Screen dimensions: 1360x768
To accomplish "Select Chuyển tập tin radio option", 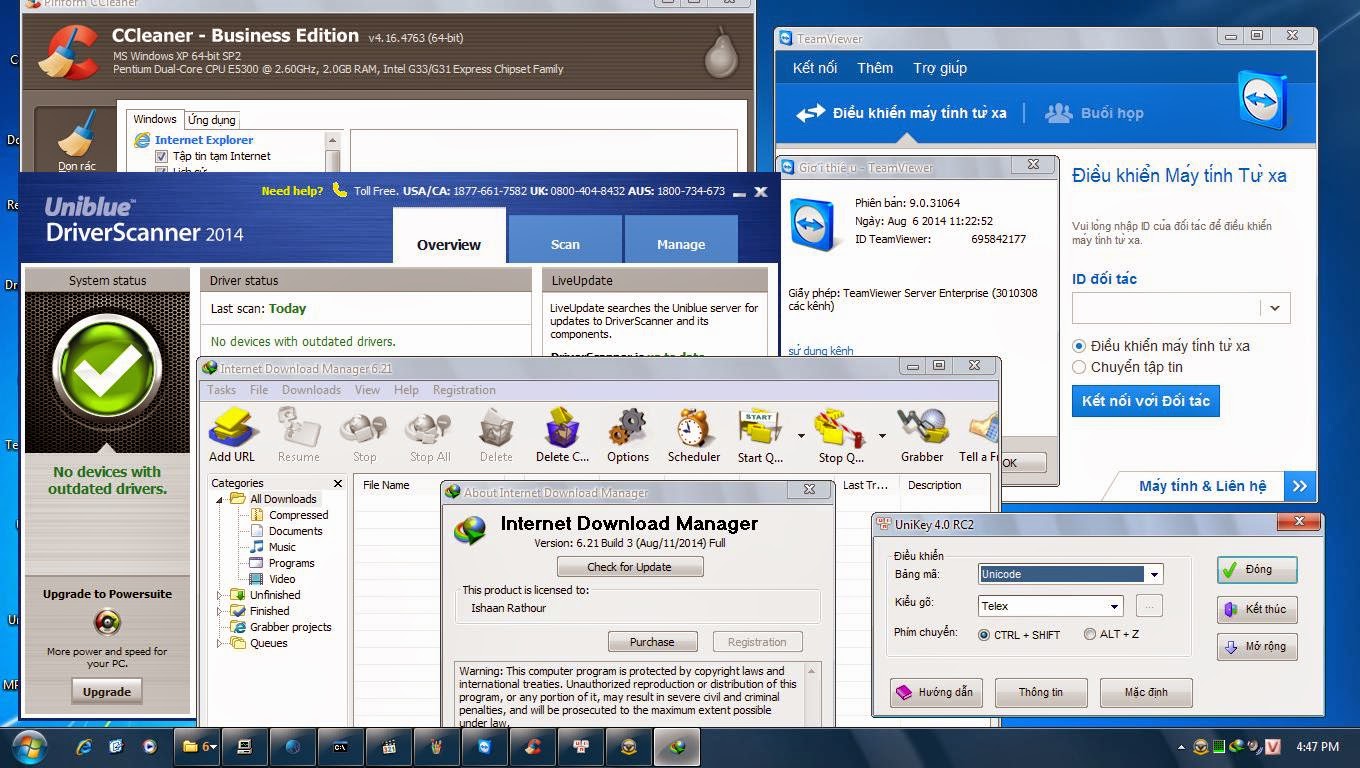I will click(1079, 367).
